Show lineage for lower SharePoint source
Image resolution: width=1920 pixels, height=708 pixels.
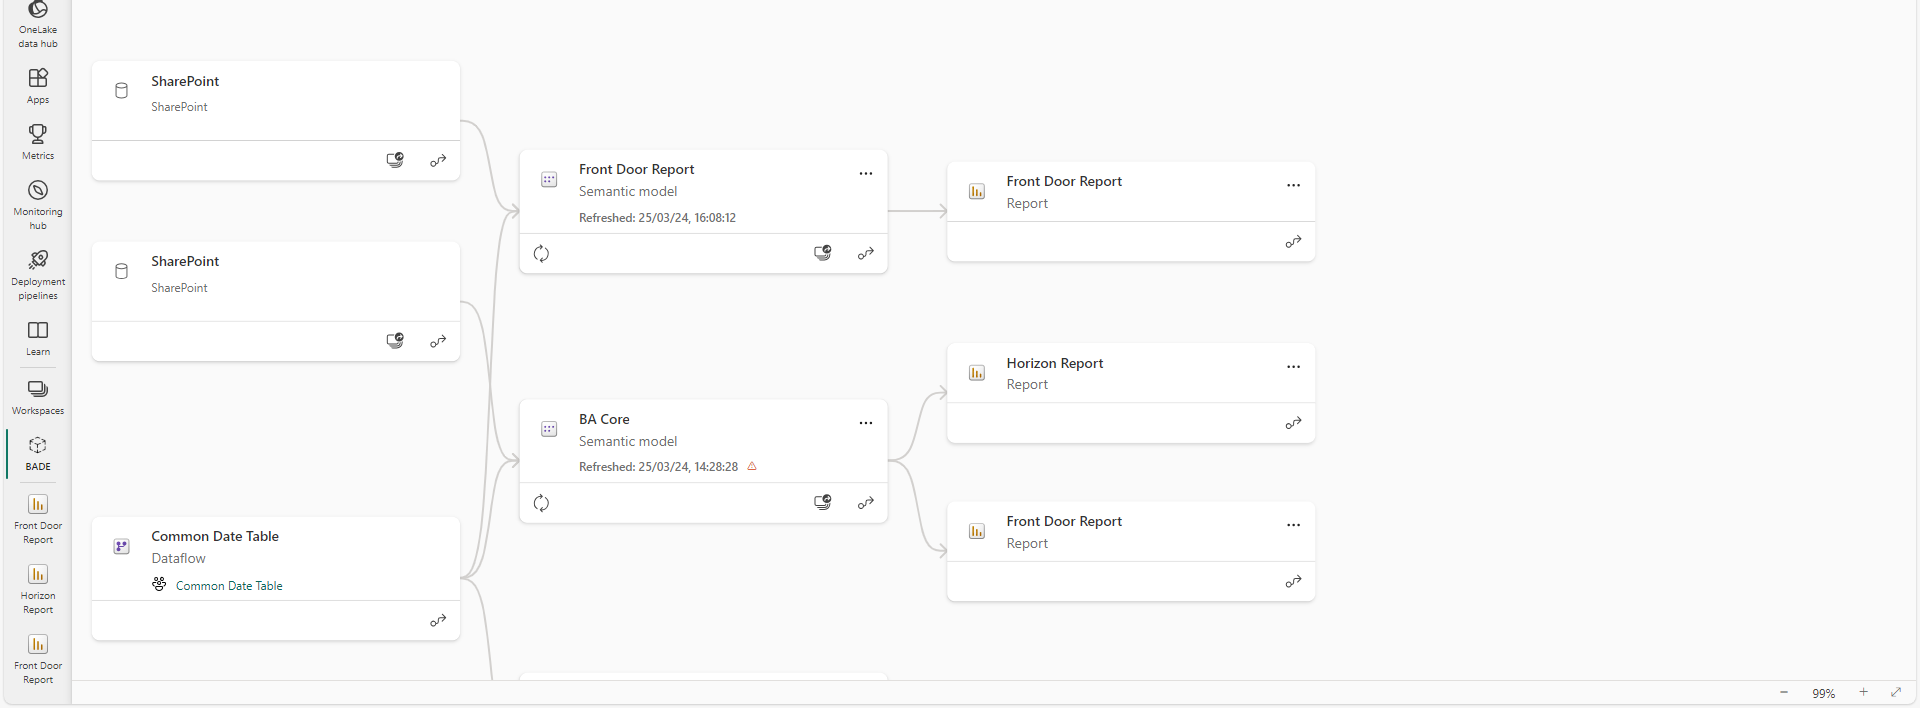438,342
